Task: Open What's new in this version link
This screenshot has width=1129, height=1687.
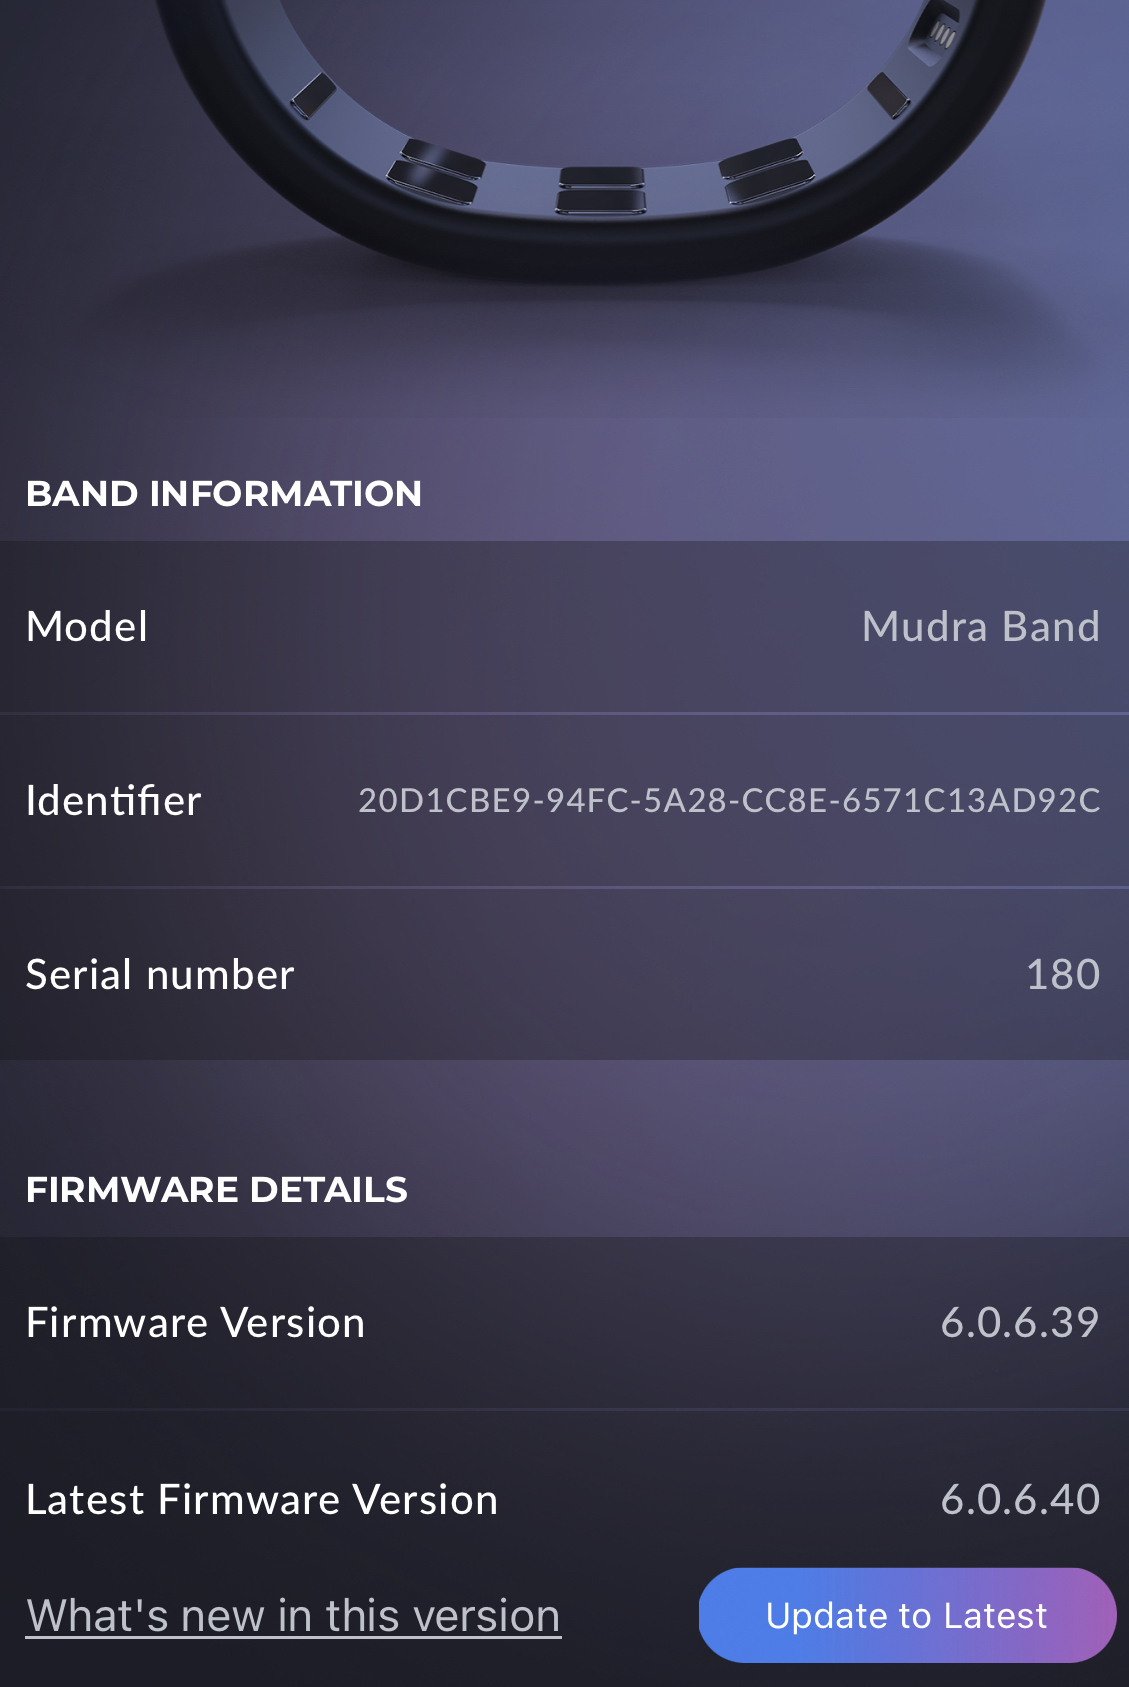Action: click(x=293, y=1616)
